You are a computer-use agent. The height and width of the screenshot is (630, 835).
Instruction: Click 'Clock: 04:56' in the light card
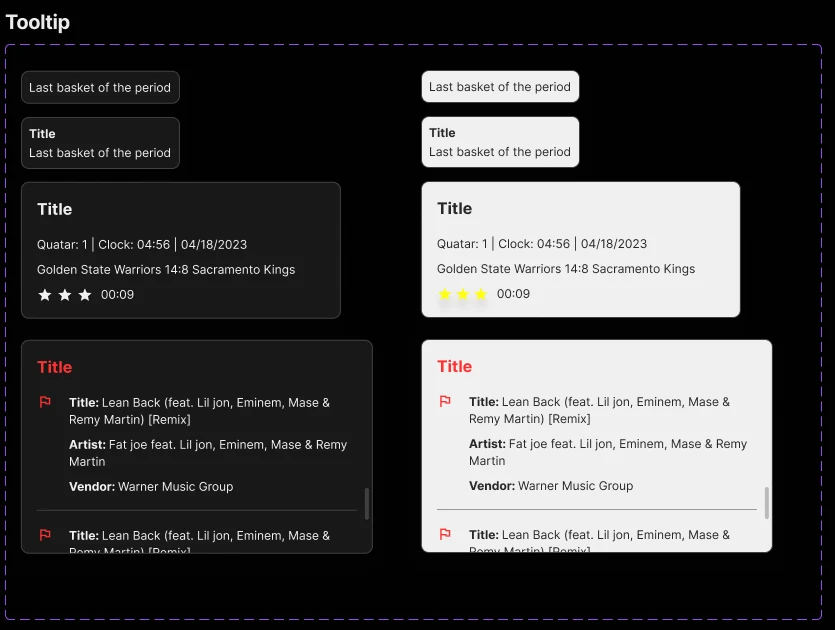click(x=534, y=243)
